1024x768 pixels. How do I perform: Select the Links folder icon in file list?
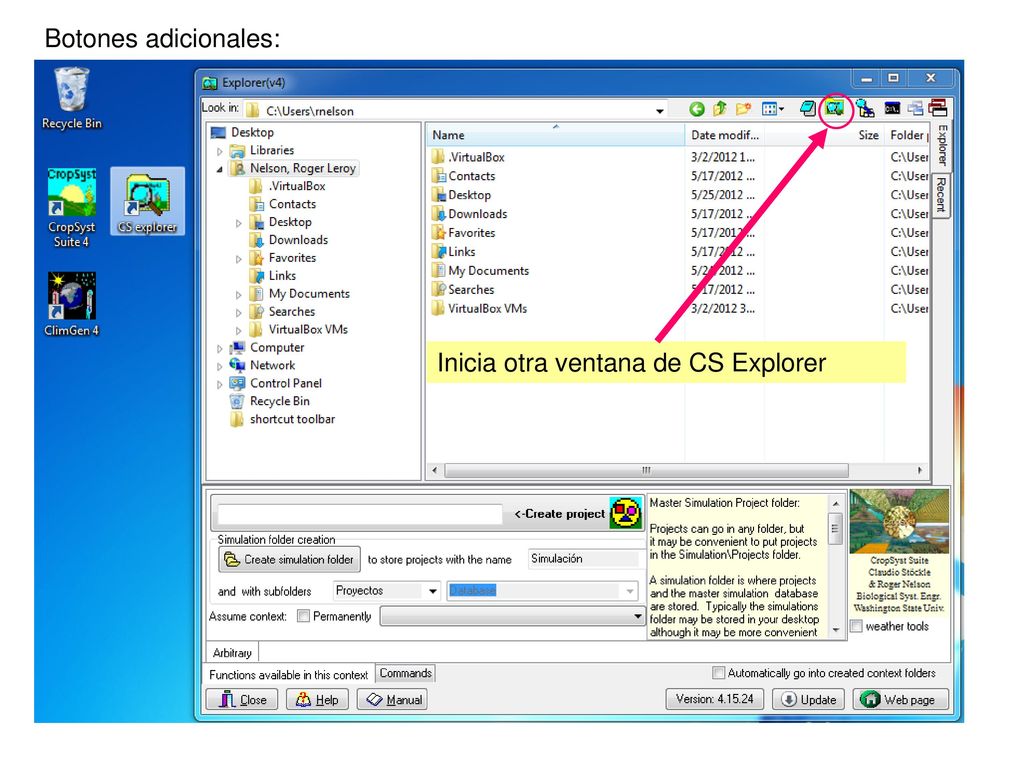point(438,251)
